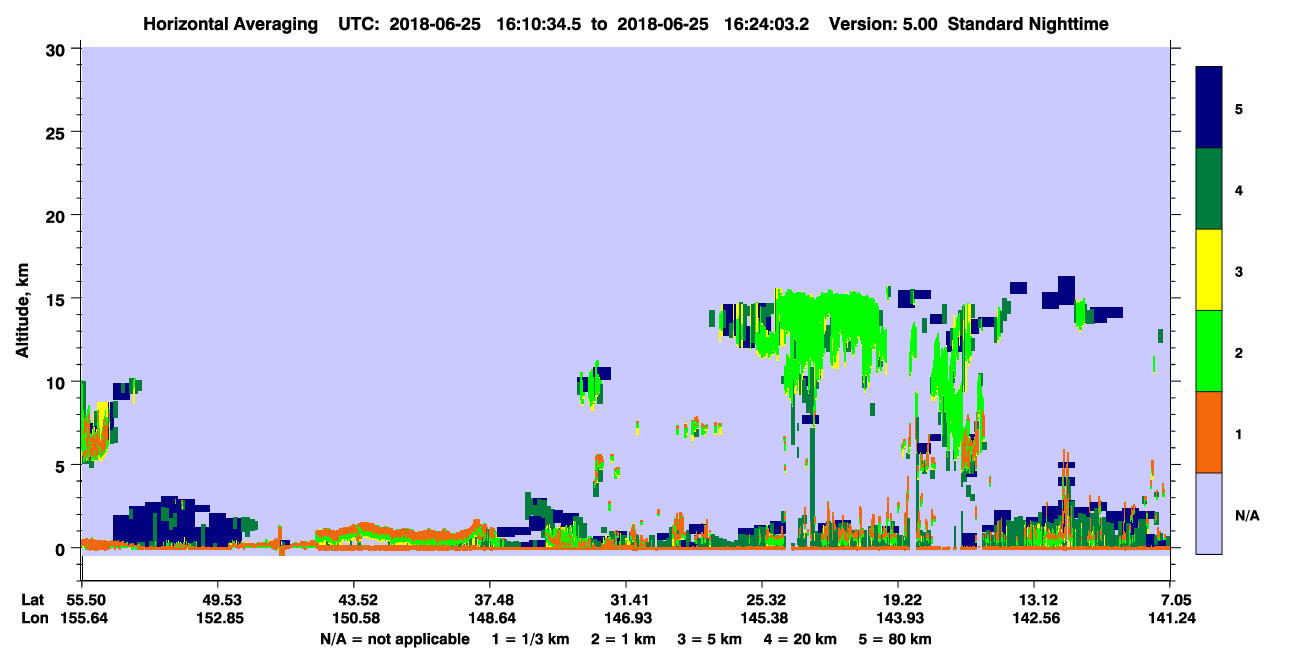Click legend text '1 = 1/3 km'
This screenshot has width=1300, height=667.
pyautogui.click(x=533, y=639)
